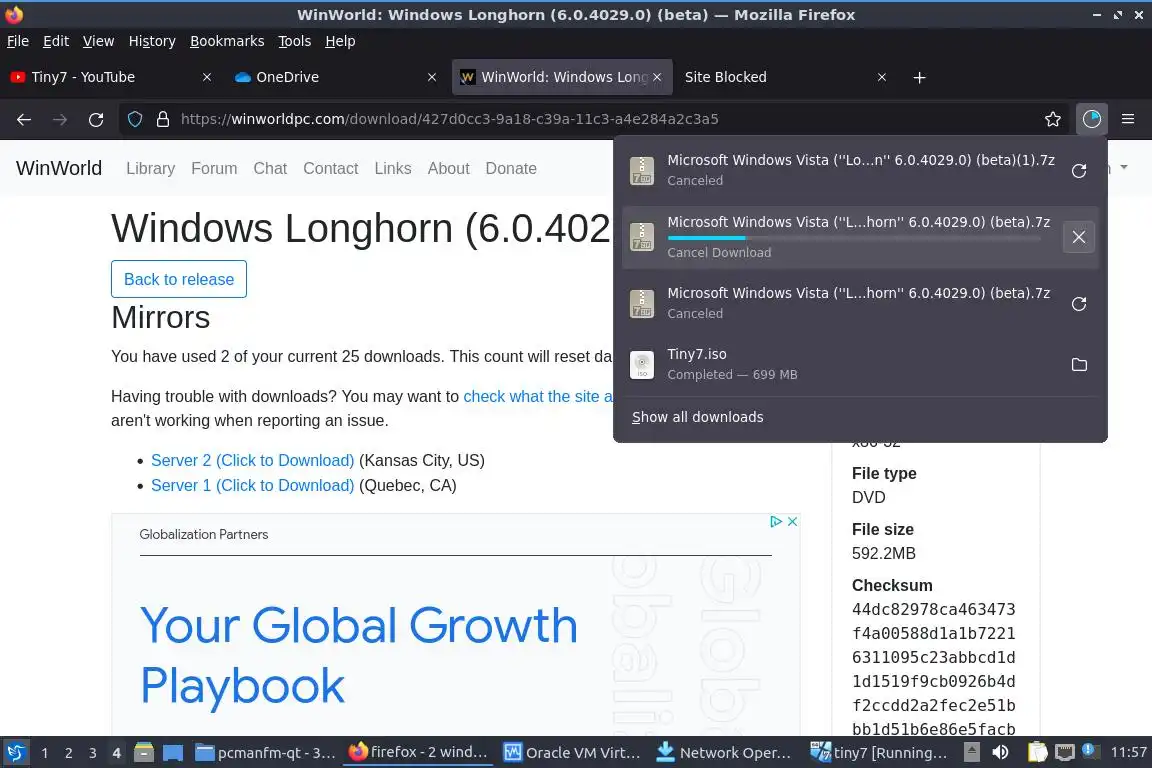Switch to Oracle VM VirtualBox taskbar window
Viewport: 1152px width, 768px height.
tap(572, 753)
